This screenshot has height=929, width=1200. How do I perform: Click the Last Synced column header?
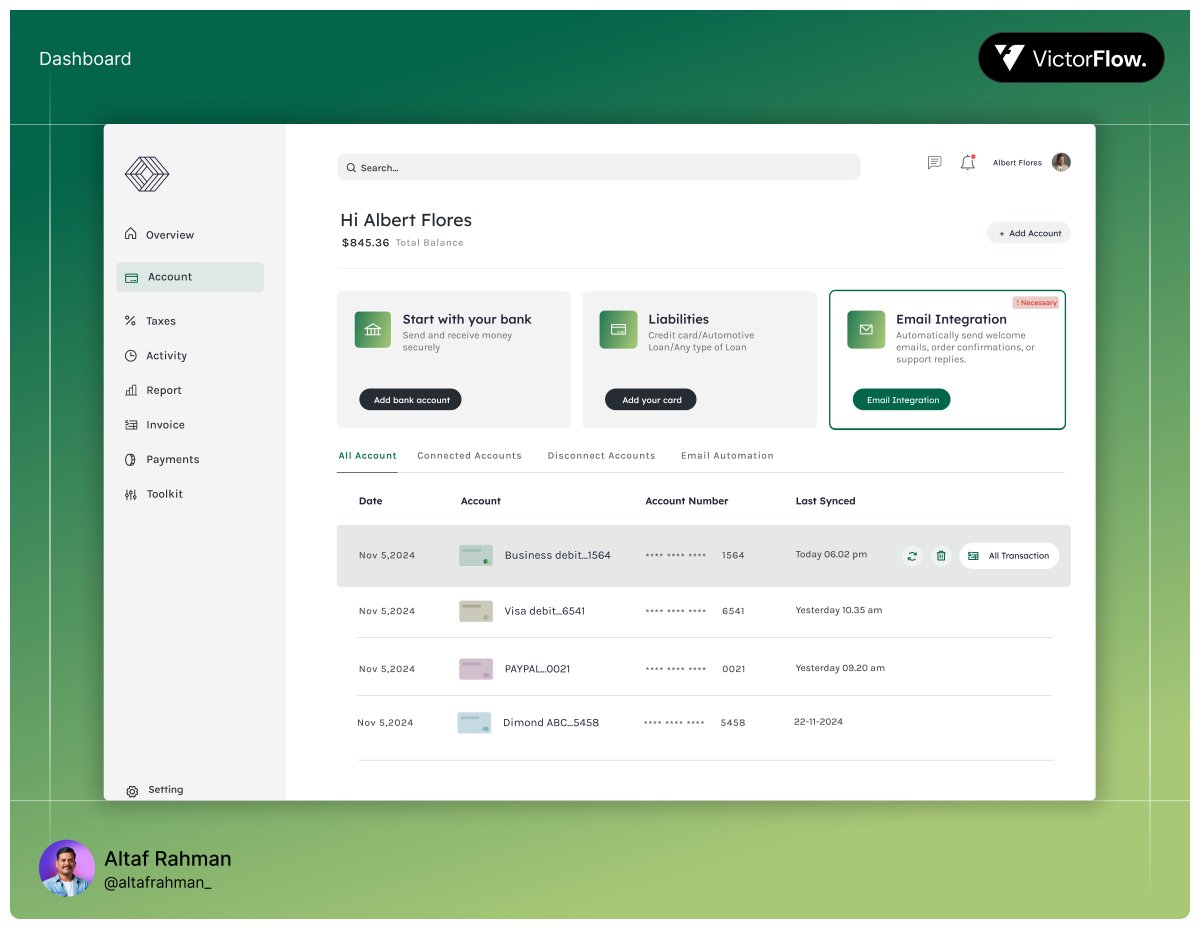[825, 501]
